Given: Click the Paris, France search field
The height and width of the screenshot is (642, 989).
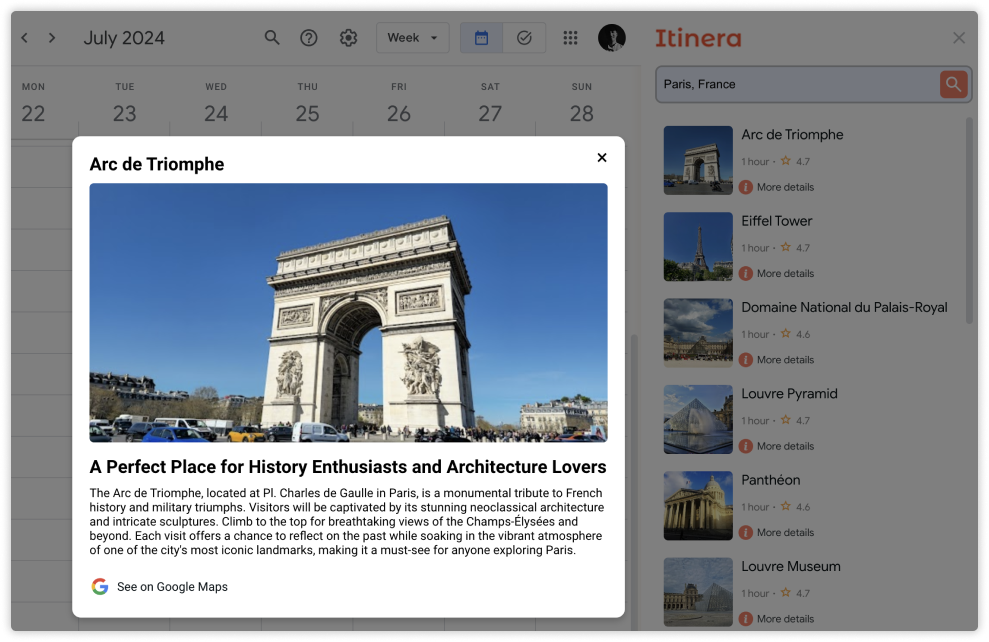Looking at the screenshot, I should (795, 85).
